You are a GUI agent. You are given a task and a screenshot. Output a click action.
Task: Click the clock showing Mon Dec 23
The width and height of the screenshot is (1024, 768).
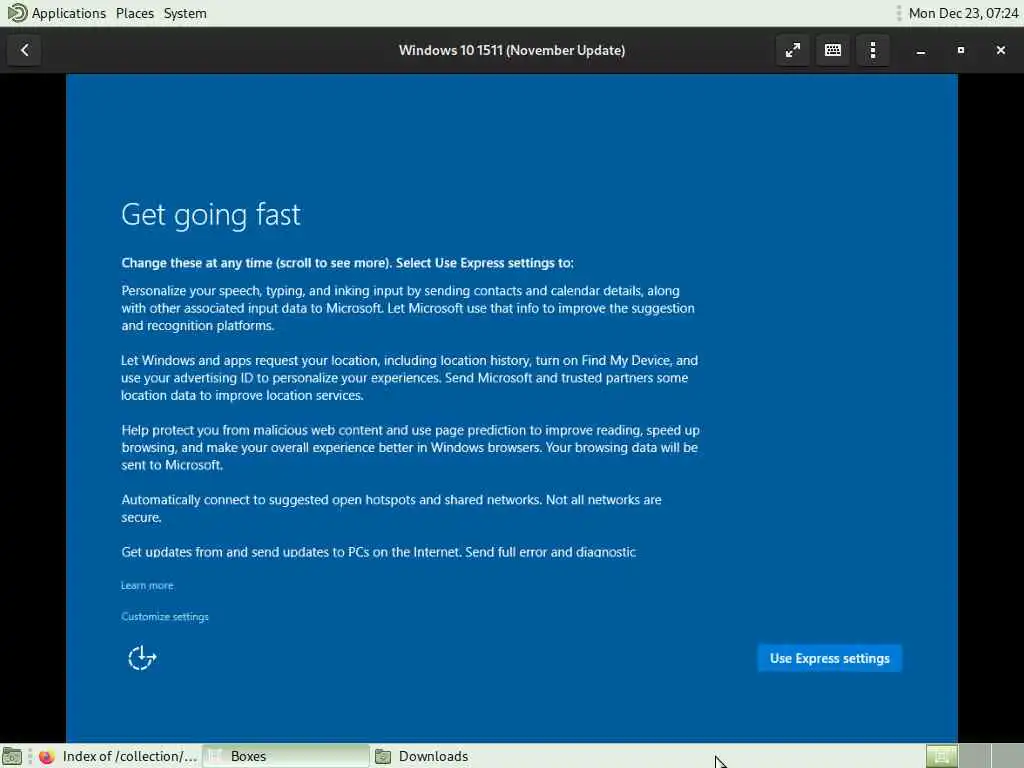click(x=963, y=13)
